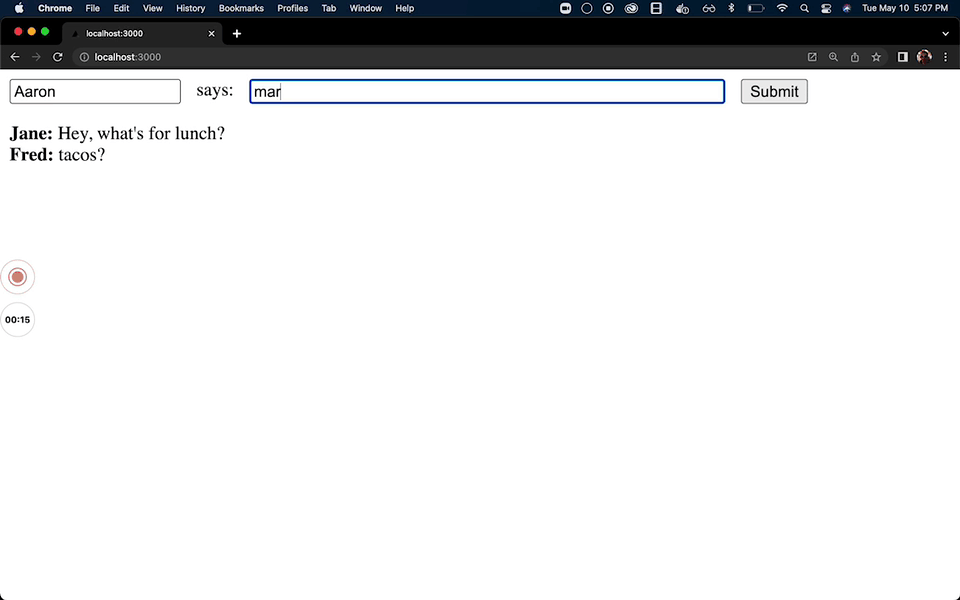
Task: Close the localhost:3000 tab
Action: point(211,33)
